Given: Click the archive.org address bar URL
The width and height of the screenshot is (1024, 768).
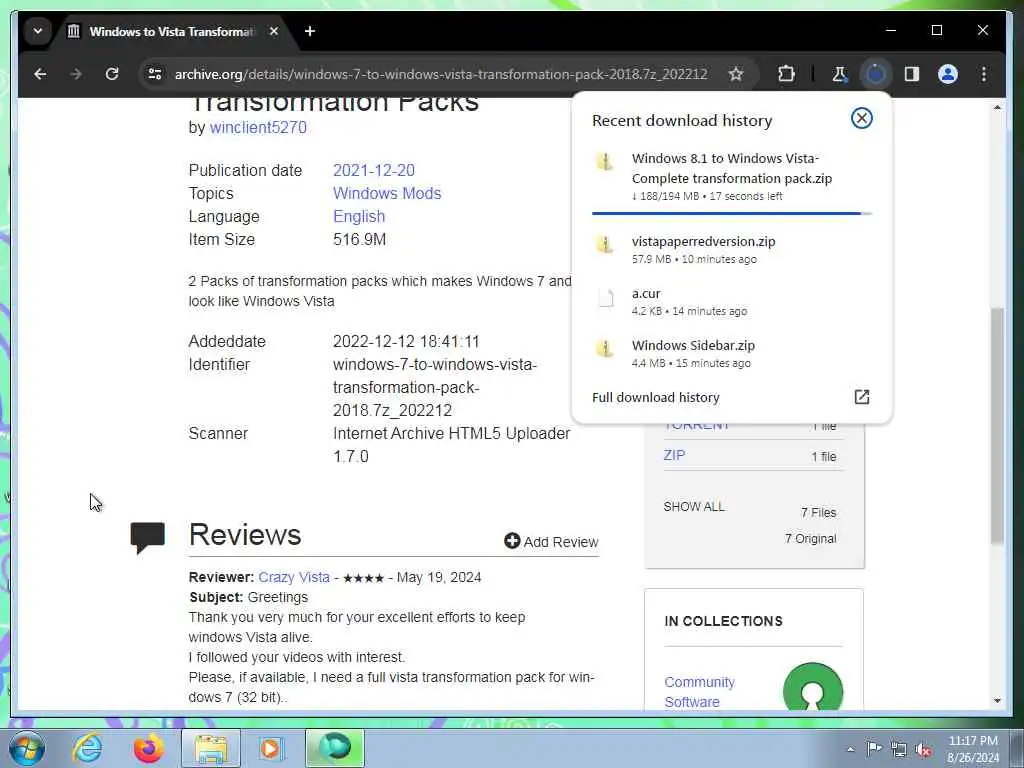Looking at the screenshot, I should (x=441, y=74).
